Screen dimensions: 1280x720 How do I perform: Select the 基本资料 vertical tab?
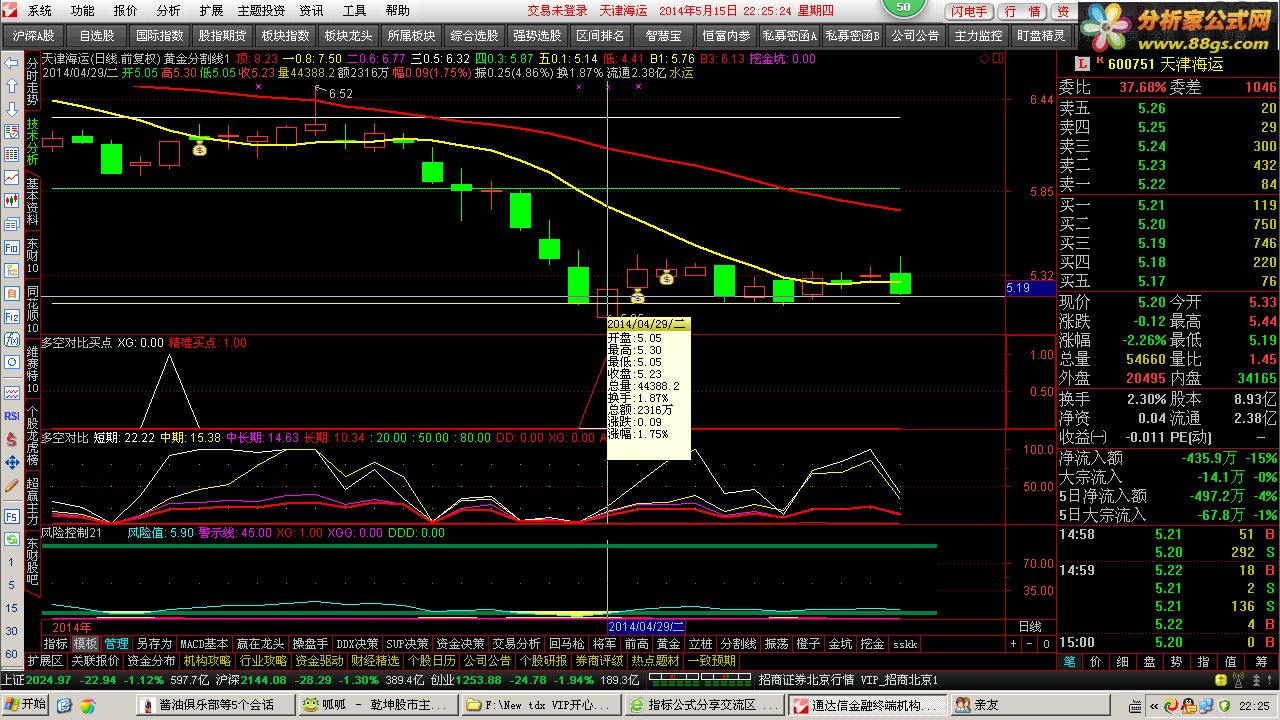tap(32, 203)
